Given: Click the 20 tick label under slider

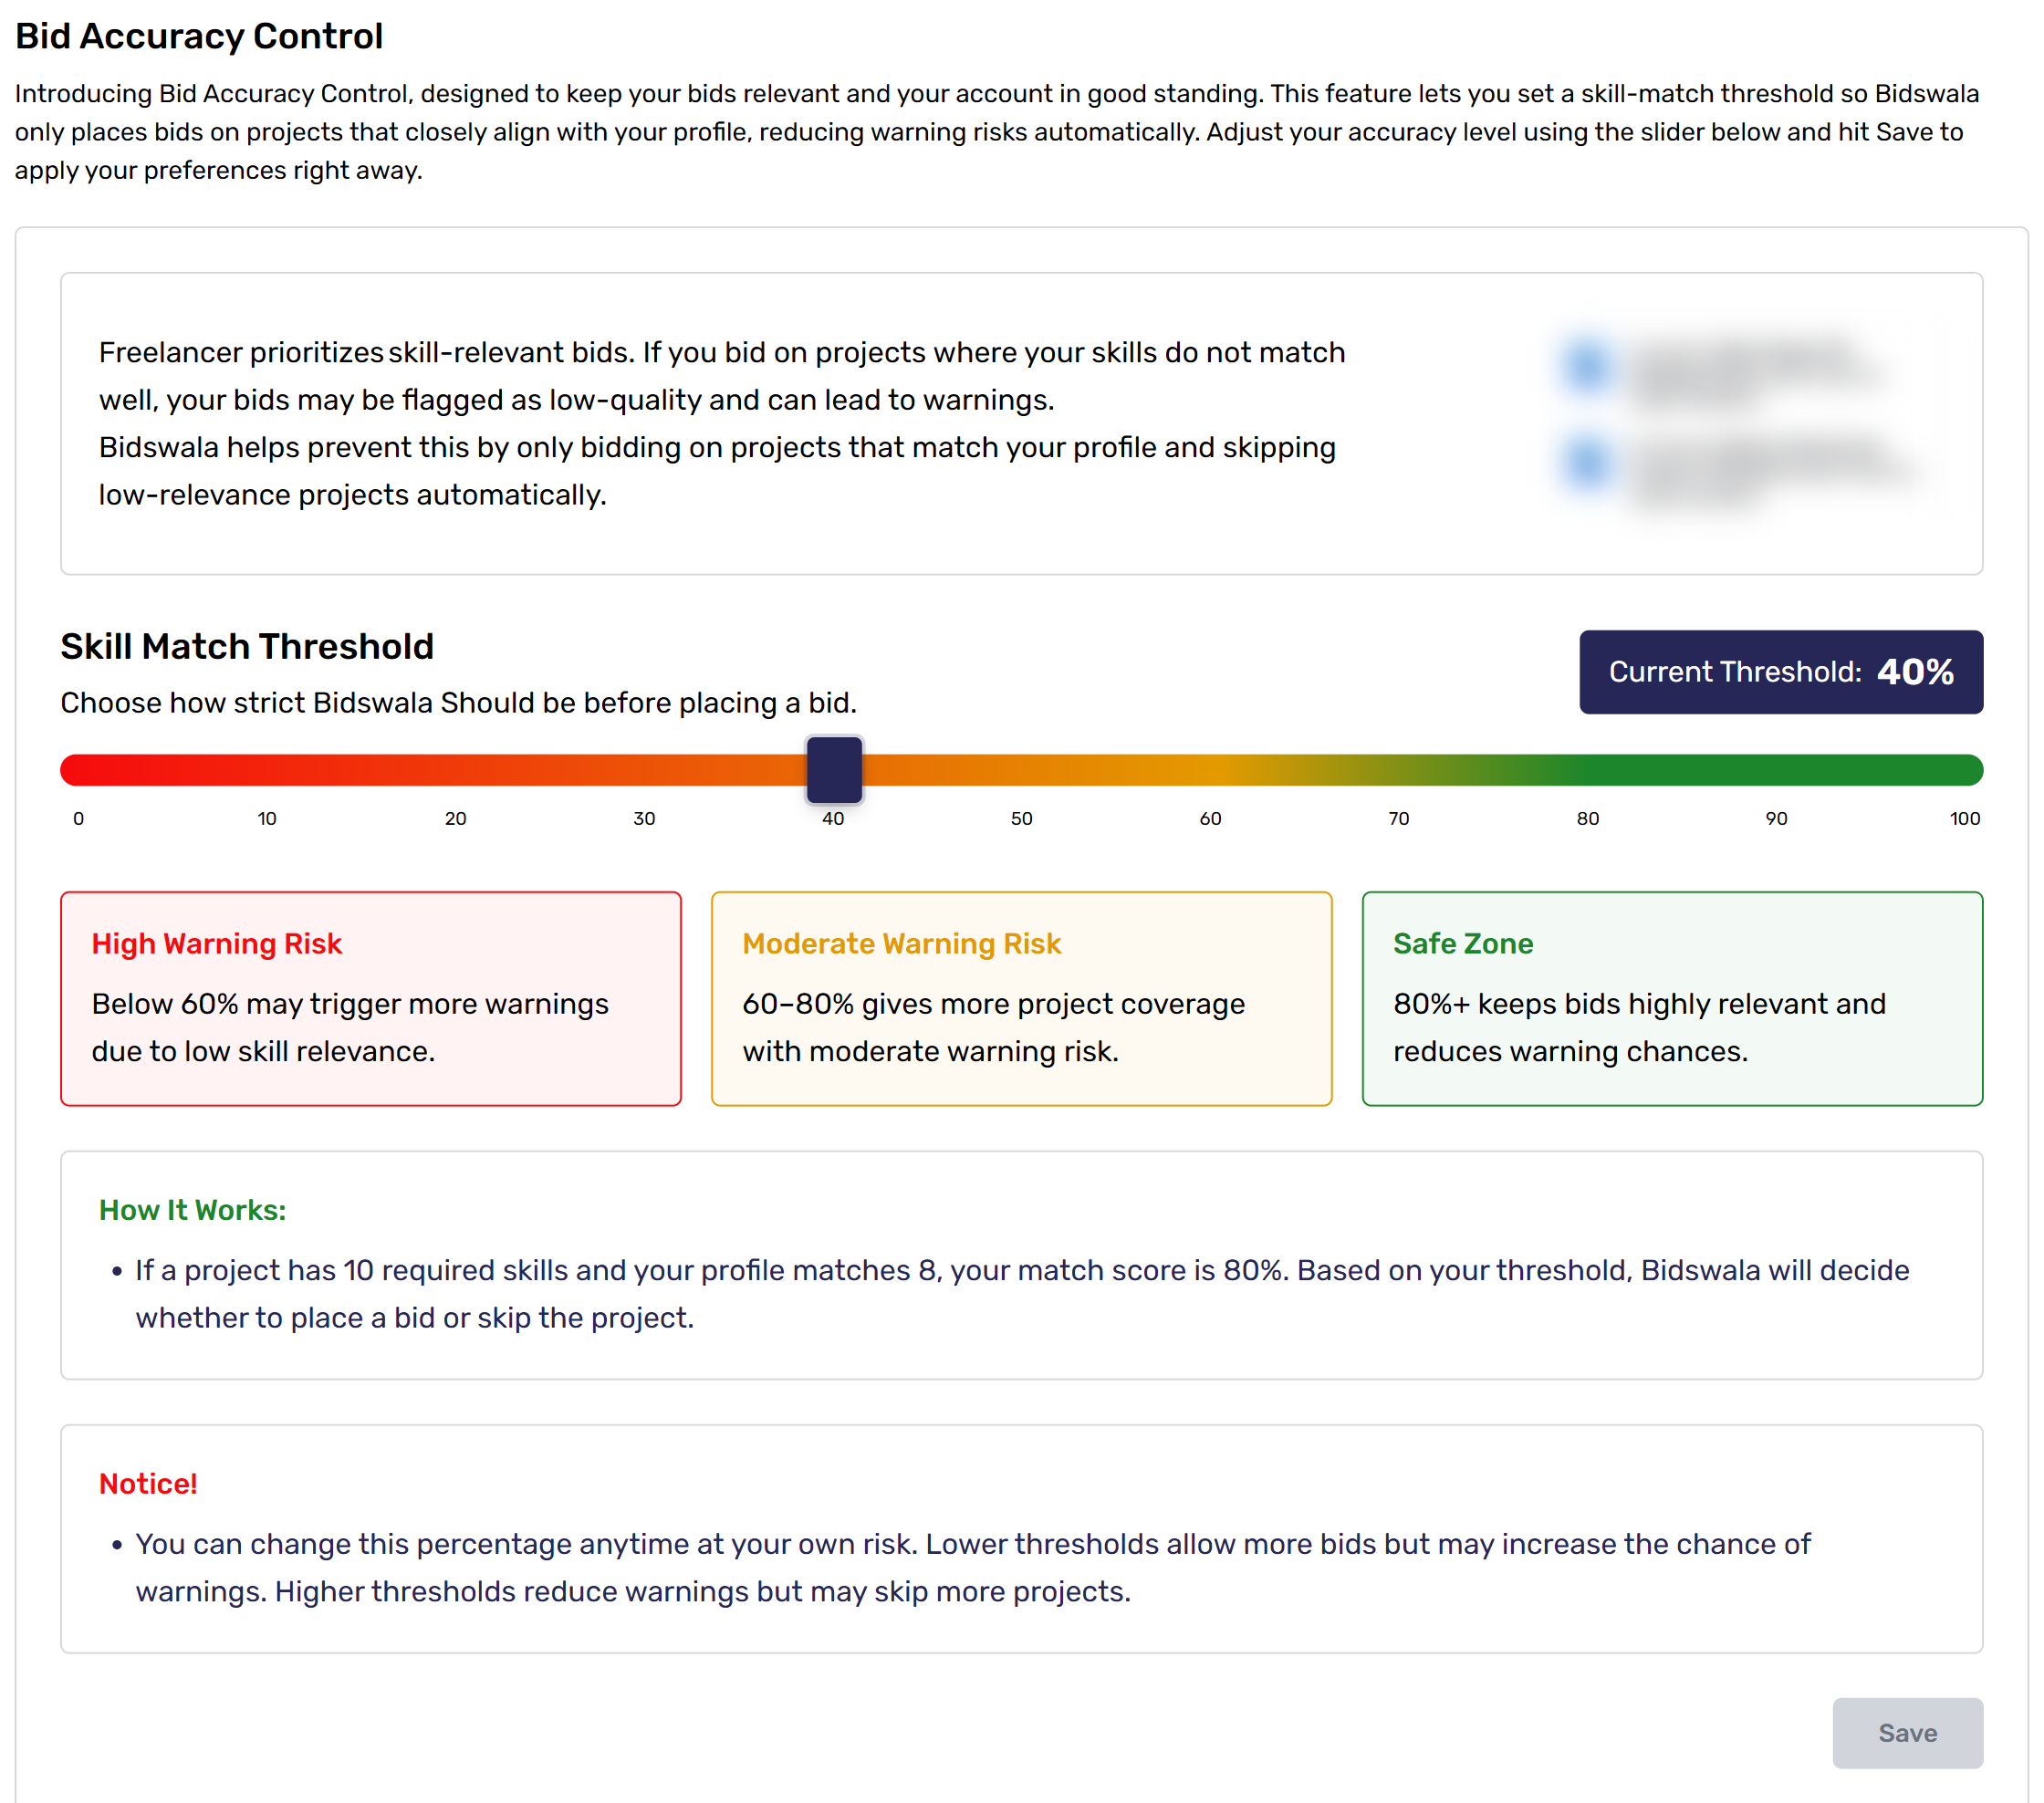Looking at the screenshot, I should coord(455,818).
